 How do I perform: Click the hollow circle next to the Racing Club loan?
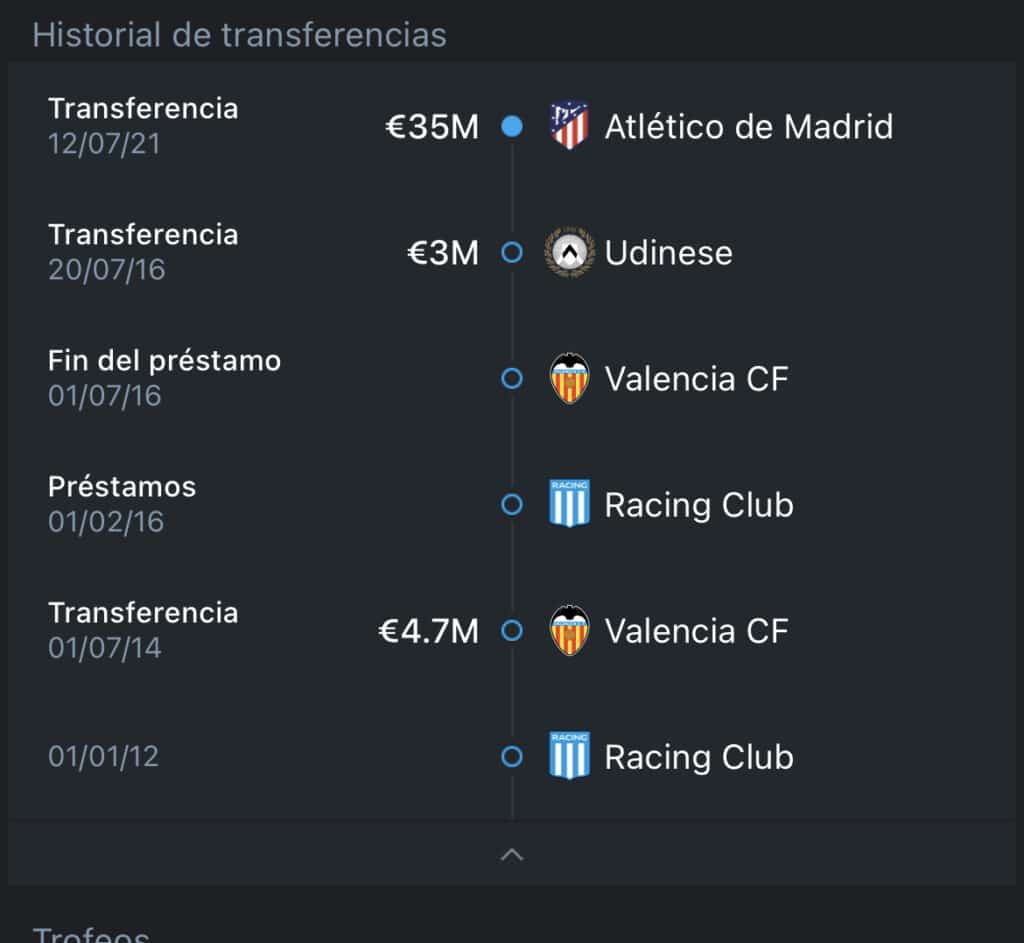(x=512, y=504)
